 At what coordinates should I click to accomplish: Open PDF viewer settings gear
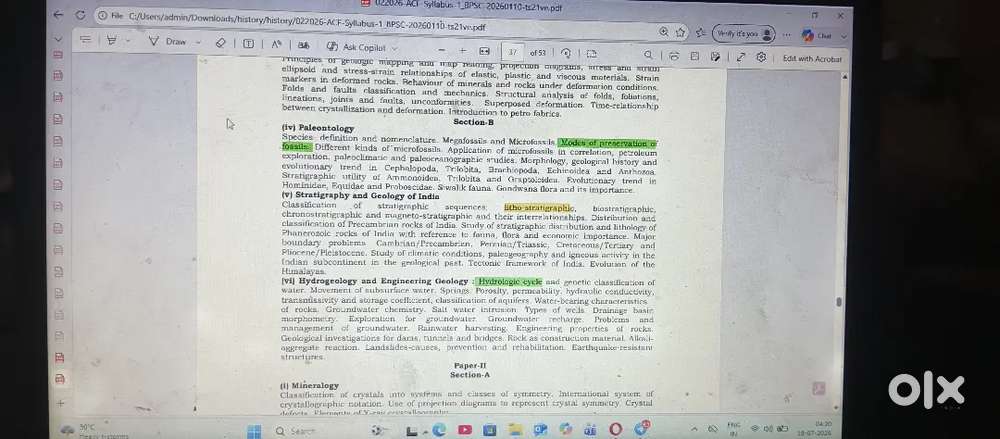pyautogui.click(x=761, y=57)
